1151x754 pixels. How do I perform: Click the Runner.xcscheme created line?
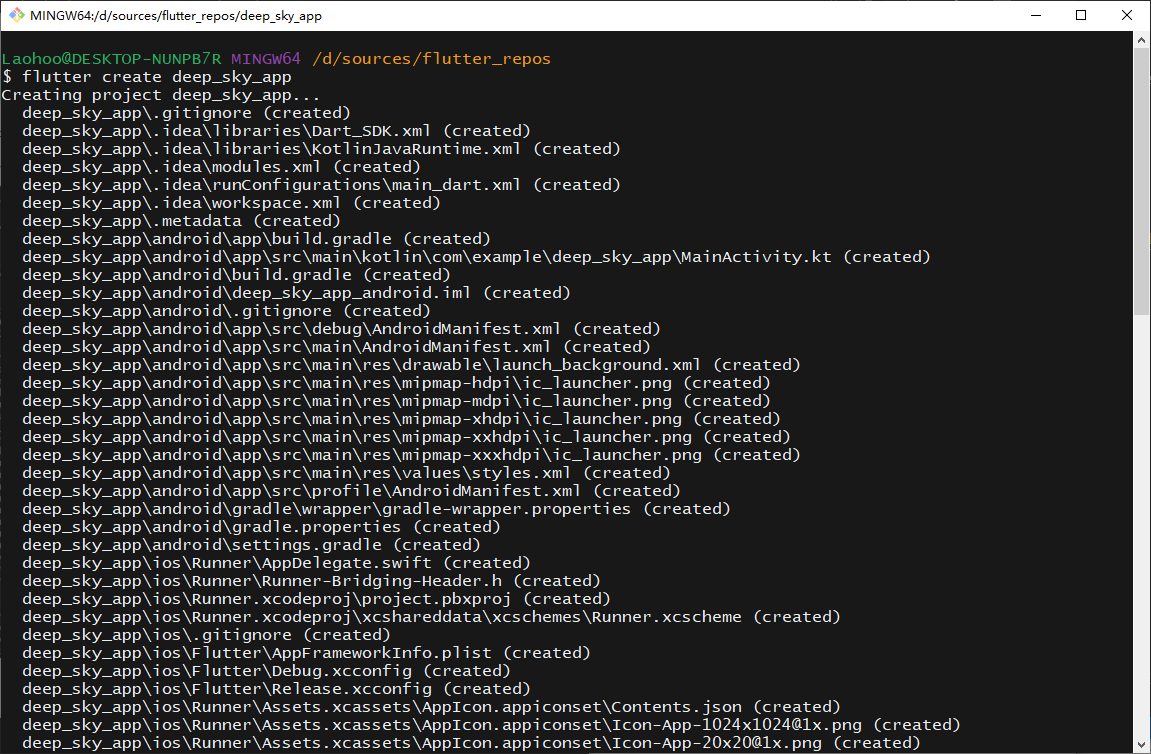coord(432,617)
